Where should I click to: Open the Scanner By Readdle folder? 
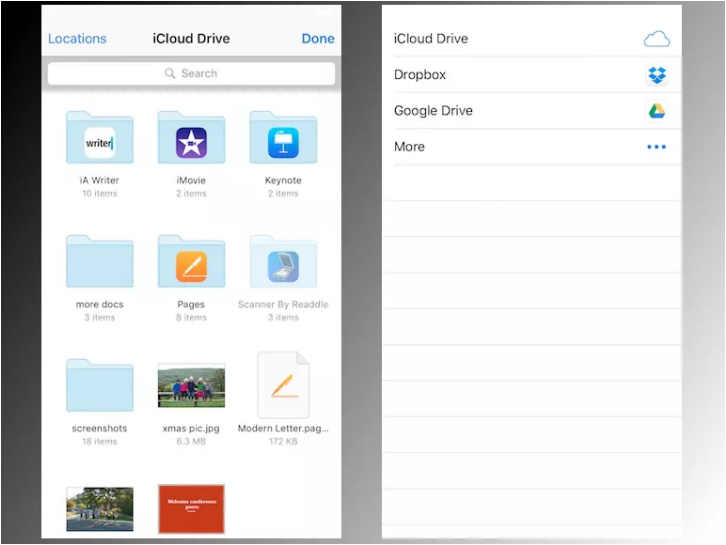click(x=283, y=262)
